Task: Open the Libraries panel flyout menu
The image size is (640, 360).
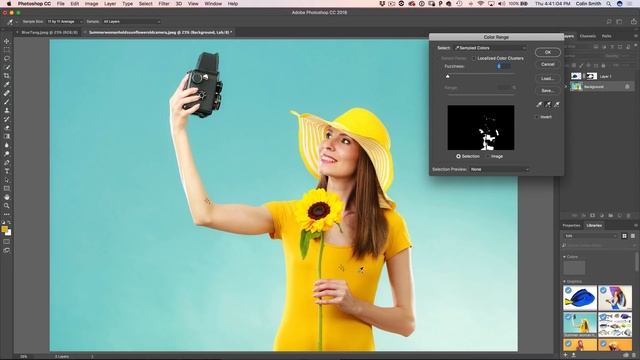Action: click(x=636, y=225)
